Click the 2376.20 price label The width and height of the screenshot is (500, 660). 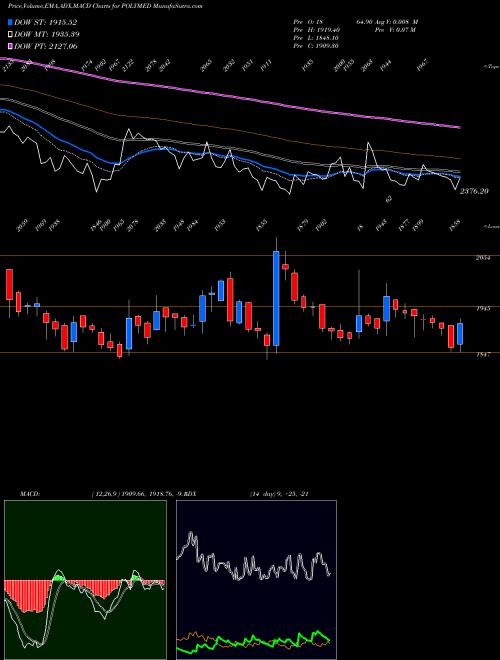coord(474,191)
